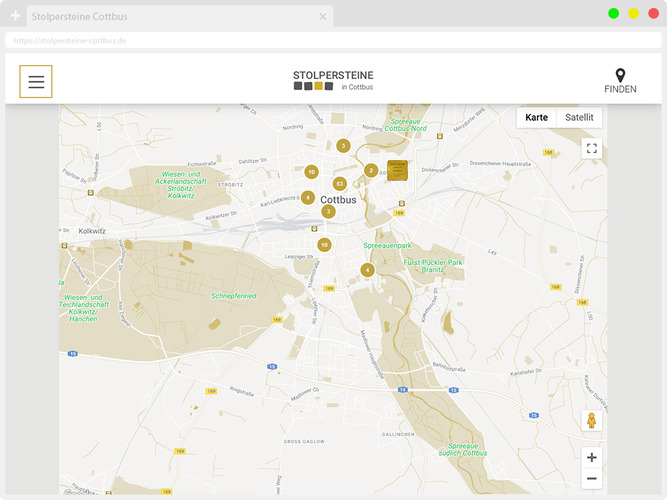The image size is (667, 500).
Task: Open a new browser tab with plus icon
Action: pyautogui.click(x=15, y=16)
